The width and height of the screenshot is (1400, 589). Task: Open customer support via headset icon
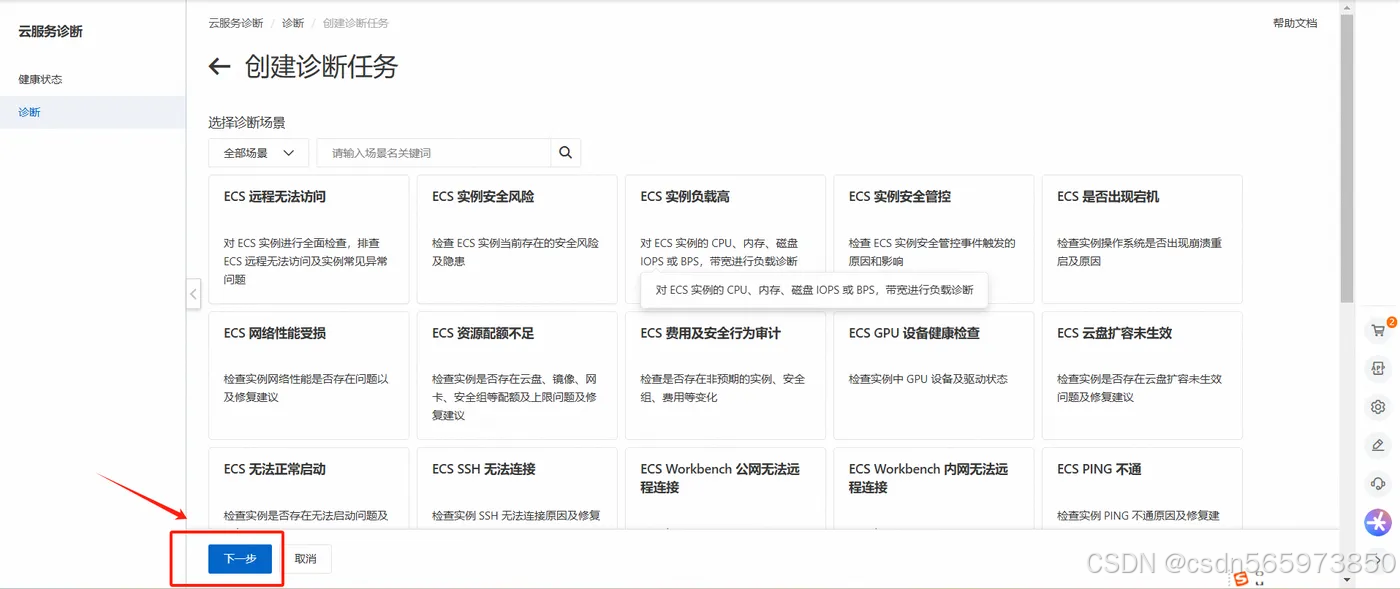[1378, 483]
